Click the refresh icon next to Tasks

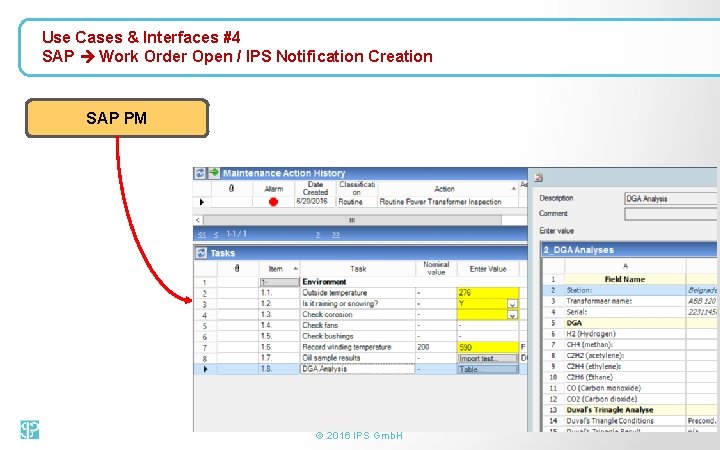point(201,253)
